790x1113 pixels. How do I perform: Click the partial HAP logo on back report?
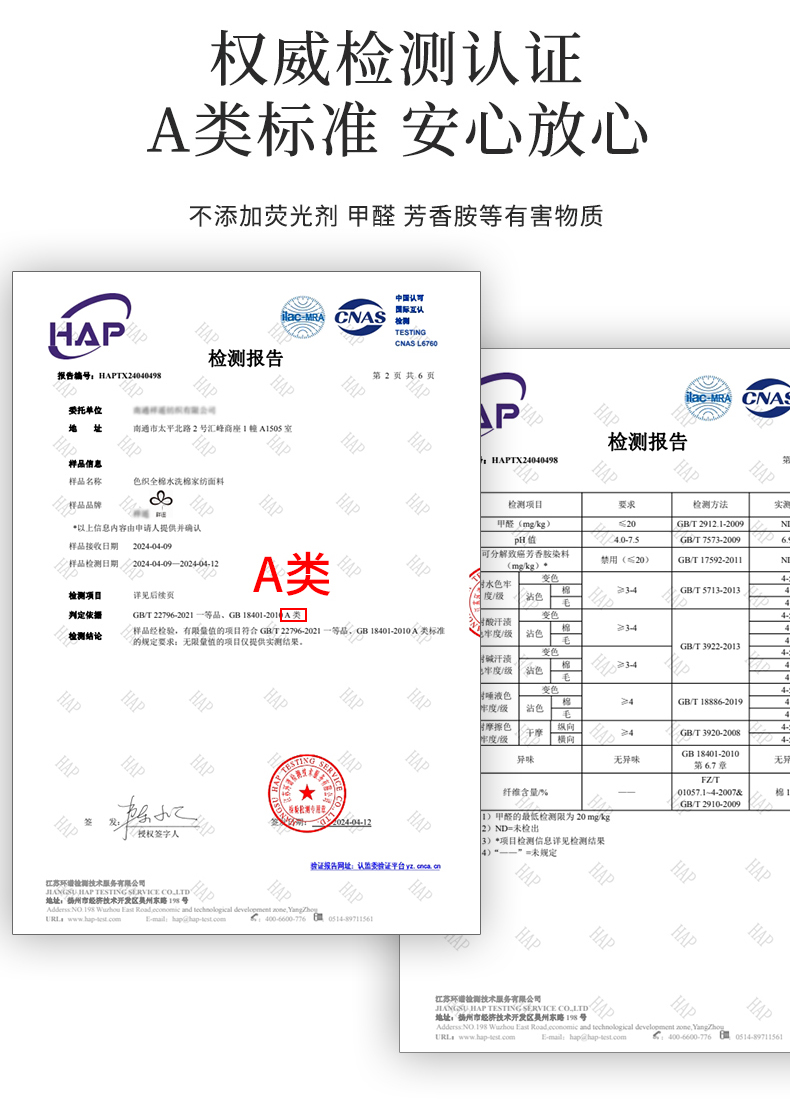[503, 403]
